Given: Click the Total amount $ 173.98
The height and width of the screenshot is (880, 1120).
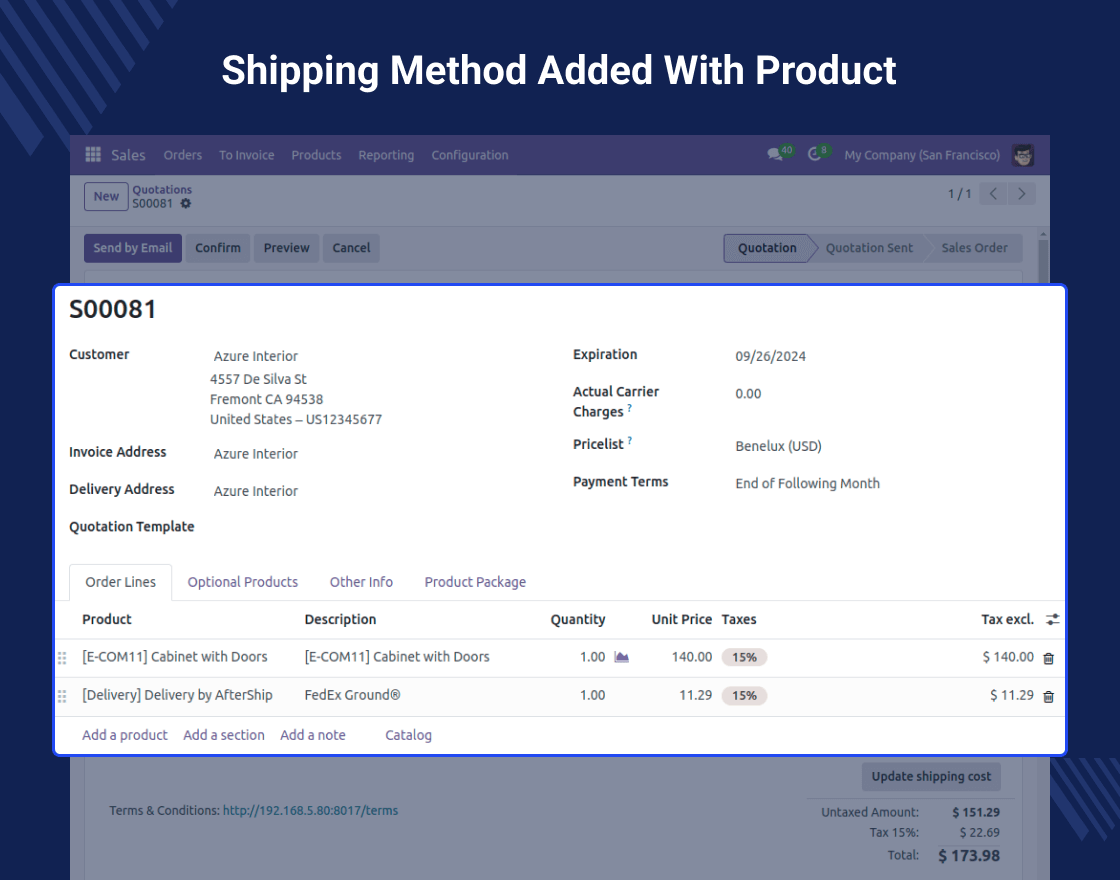Looking at the screenshot, I should click(969, 856).
